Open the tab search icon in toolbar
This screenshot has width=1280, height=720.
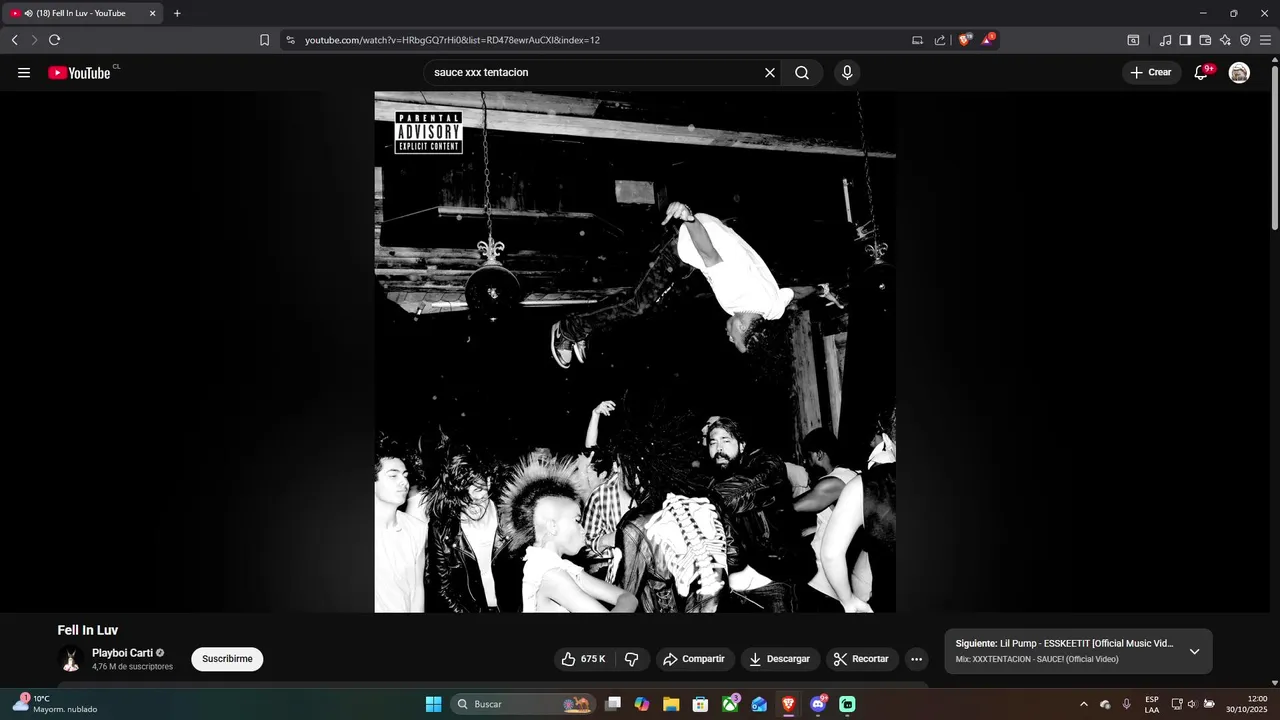point(1133,40)
